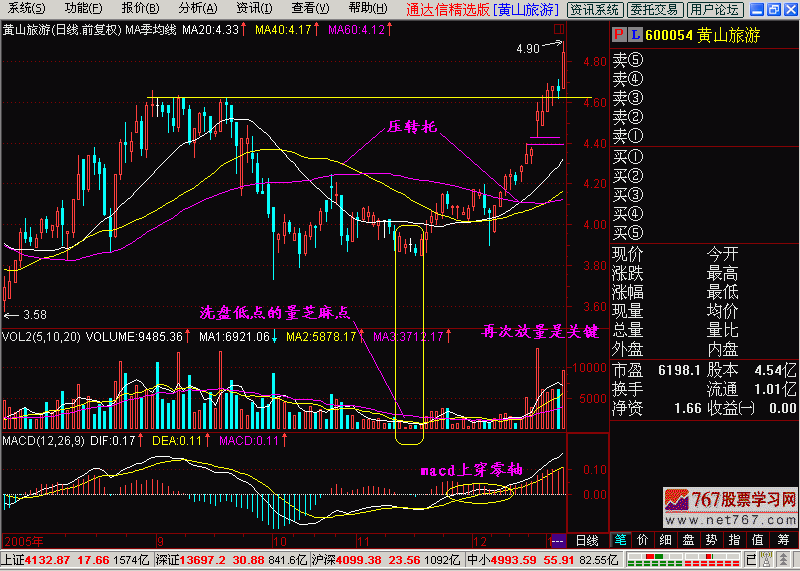
Task: Click the red arrow next to MA20 value
Action: coord(246,29)
